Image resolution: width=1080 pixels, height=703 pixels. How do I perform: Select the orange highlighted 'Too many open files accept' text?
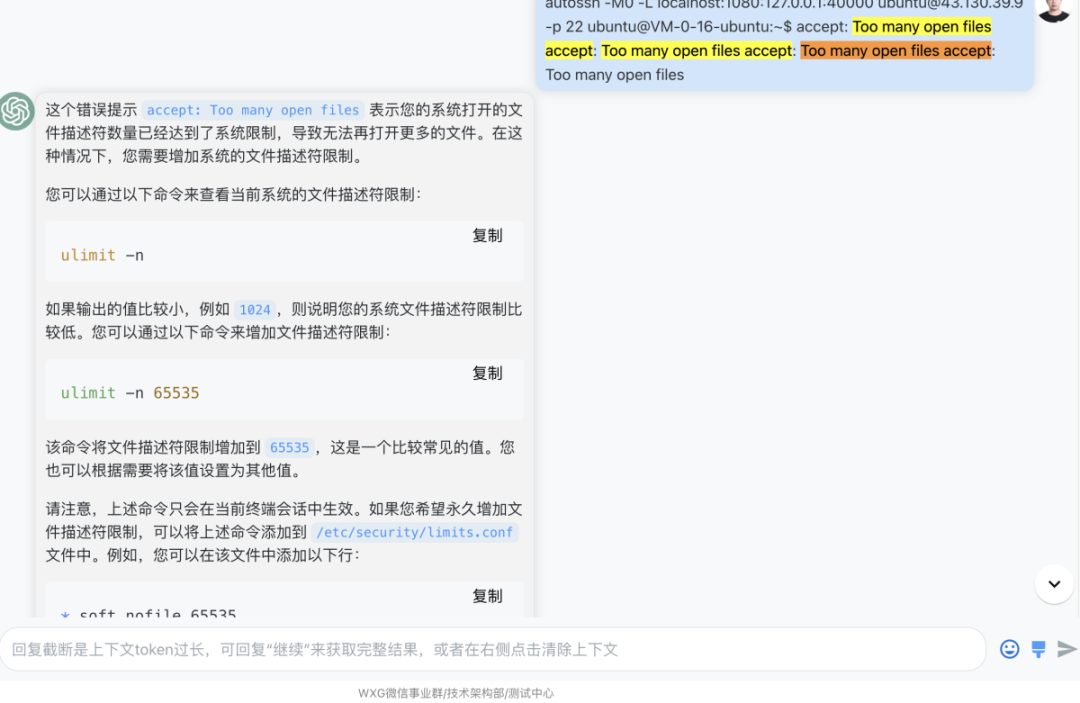(x=896, y=50)
